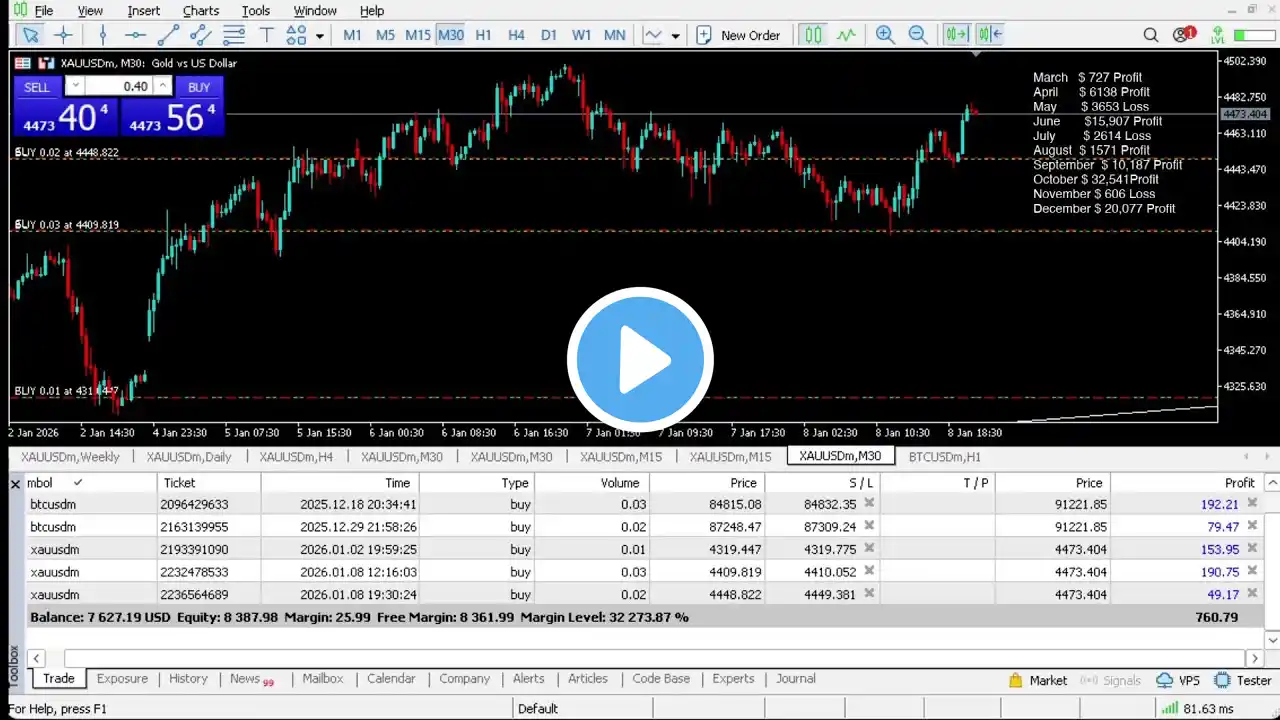Image resolution: width=1280 pixels, height=720 pixels.
Task: Switch chart to M5 timeframe
Action: [385, 35]
